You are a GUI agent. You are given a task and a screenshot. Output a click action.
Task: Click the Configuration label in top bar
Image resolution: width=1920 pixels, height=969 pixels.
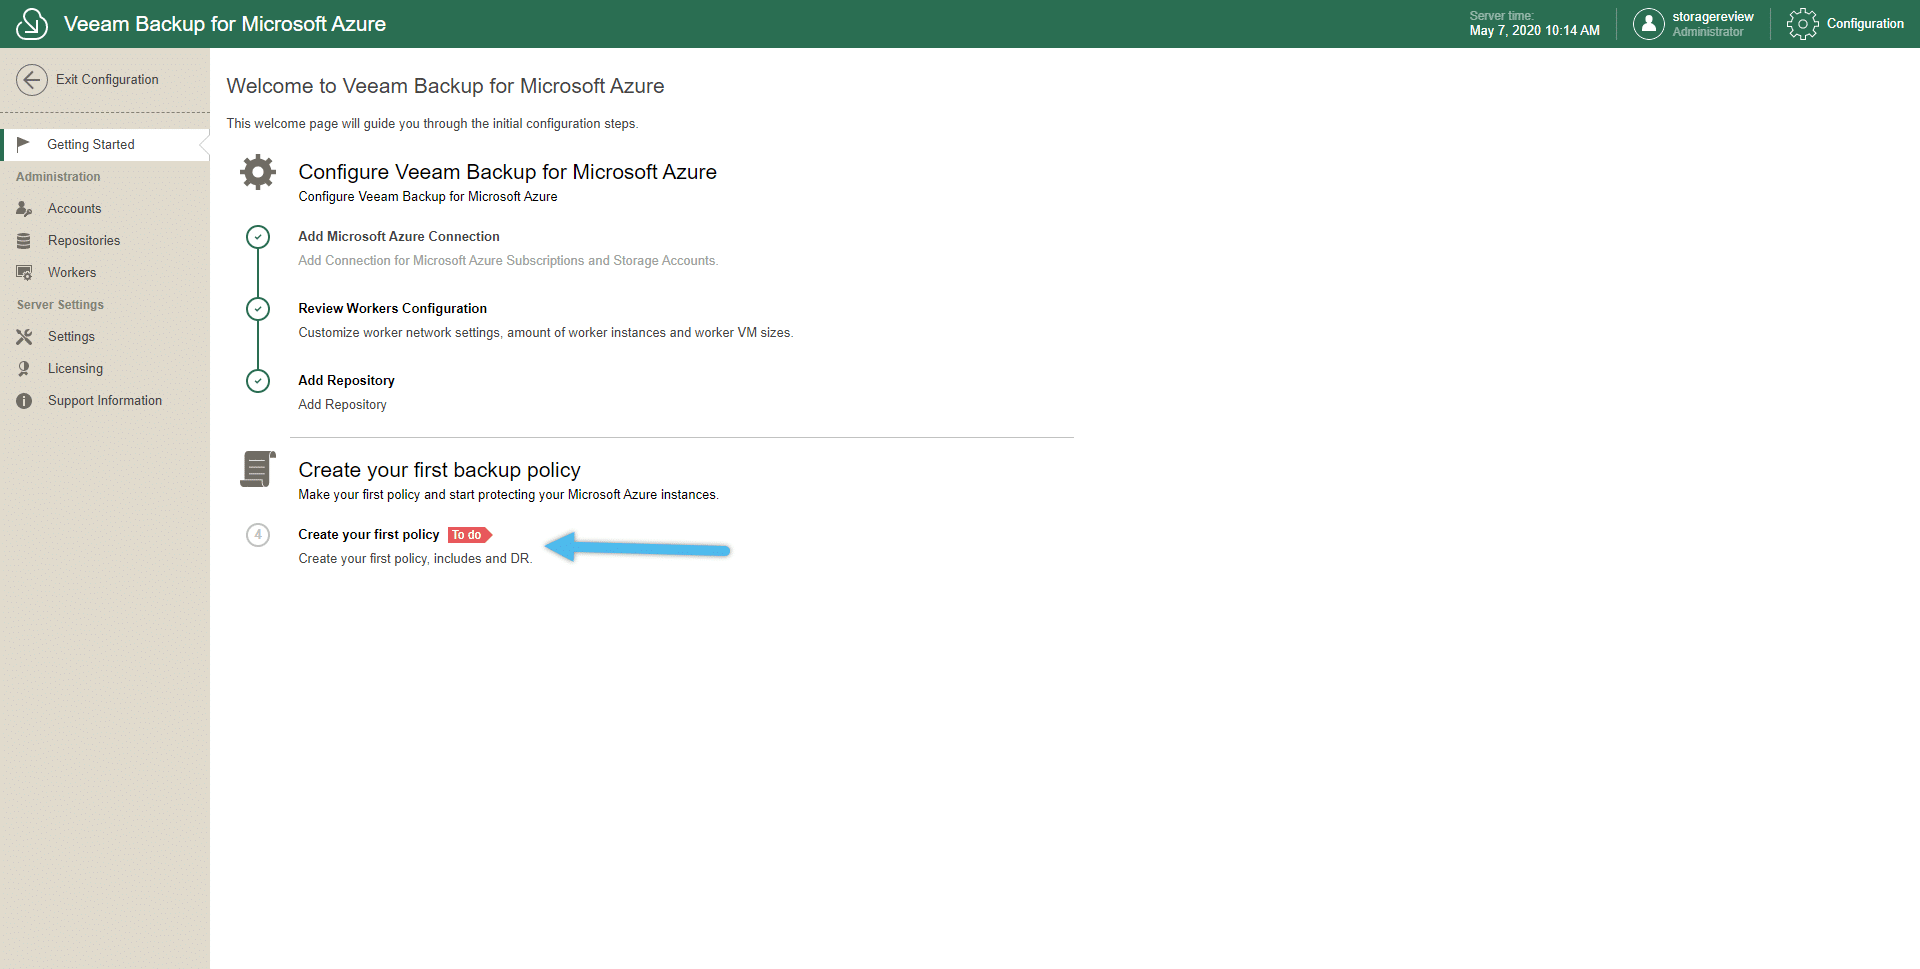tap(1865, 24)
